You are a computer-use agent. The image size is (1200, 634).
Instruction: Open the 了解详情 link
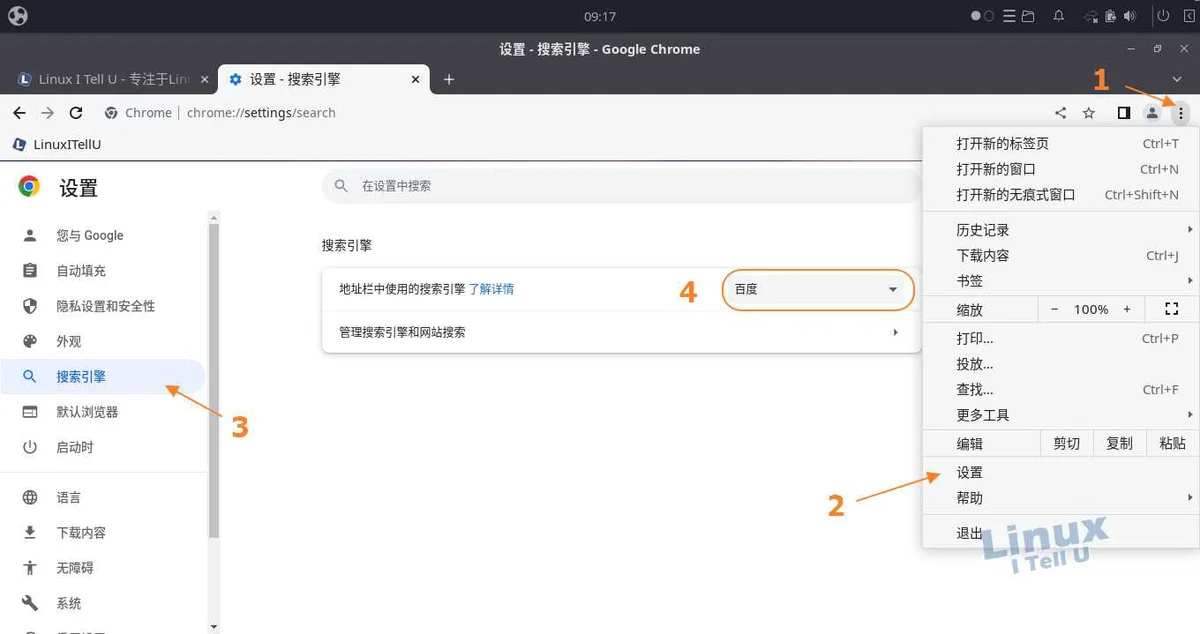(x=491, y=289)
